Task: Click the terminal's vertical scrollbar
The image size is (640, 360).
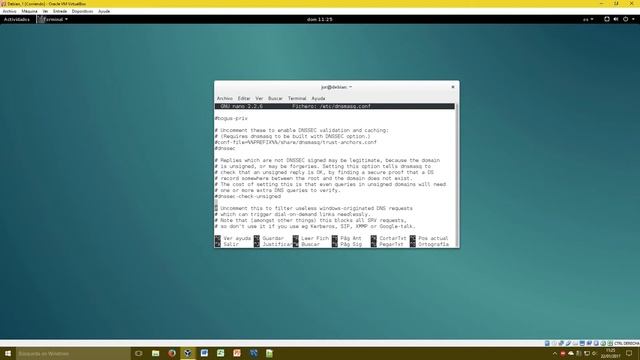Action: [x=457, y=176]
